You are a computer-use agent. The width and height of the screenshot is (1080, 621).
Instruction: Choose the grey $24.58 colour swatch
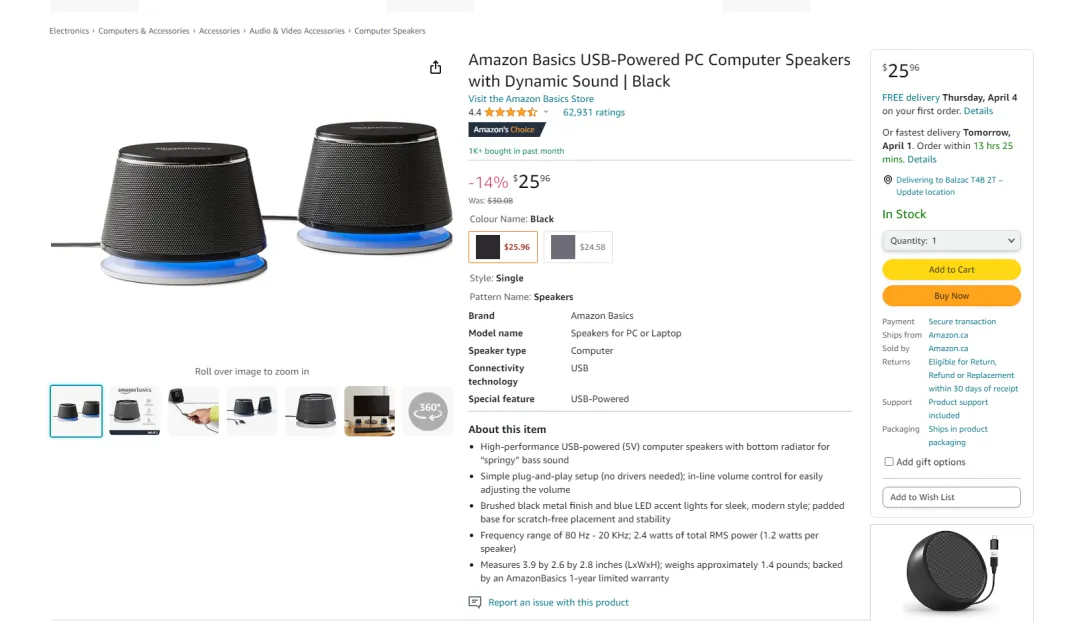pyautogui.click(x=578, y=247)
